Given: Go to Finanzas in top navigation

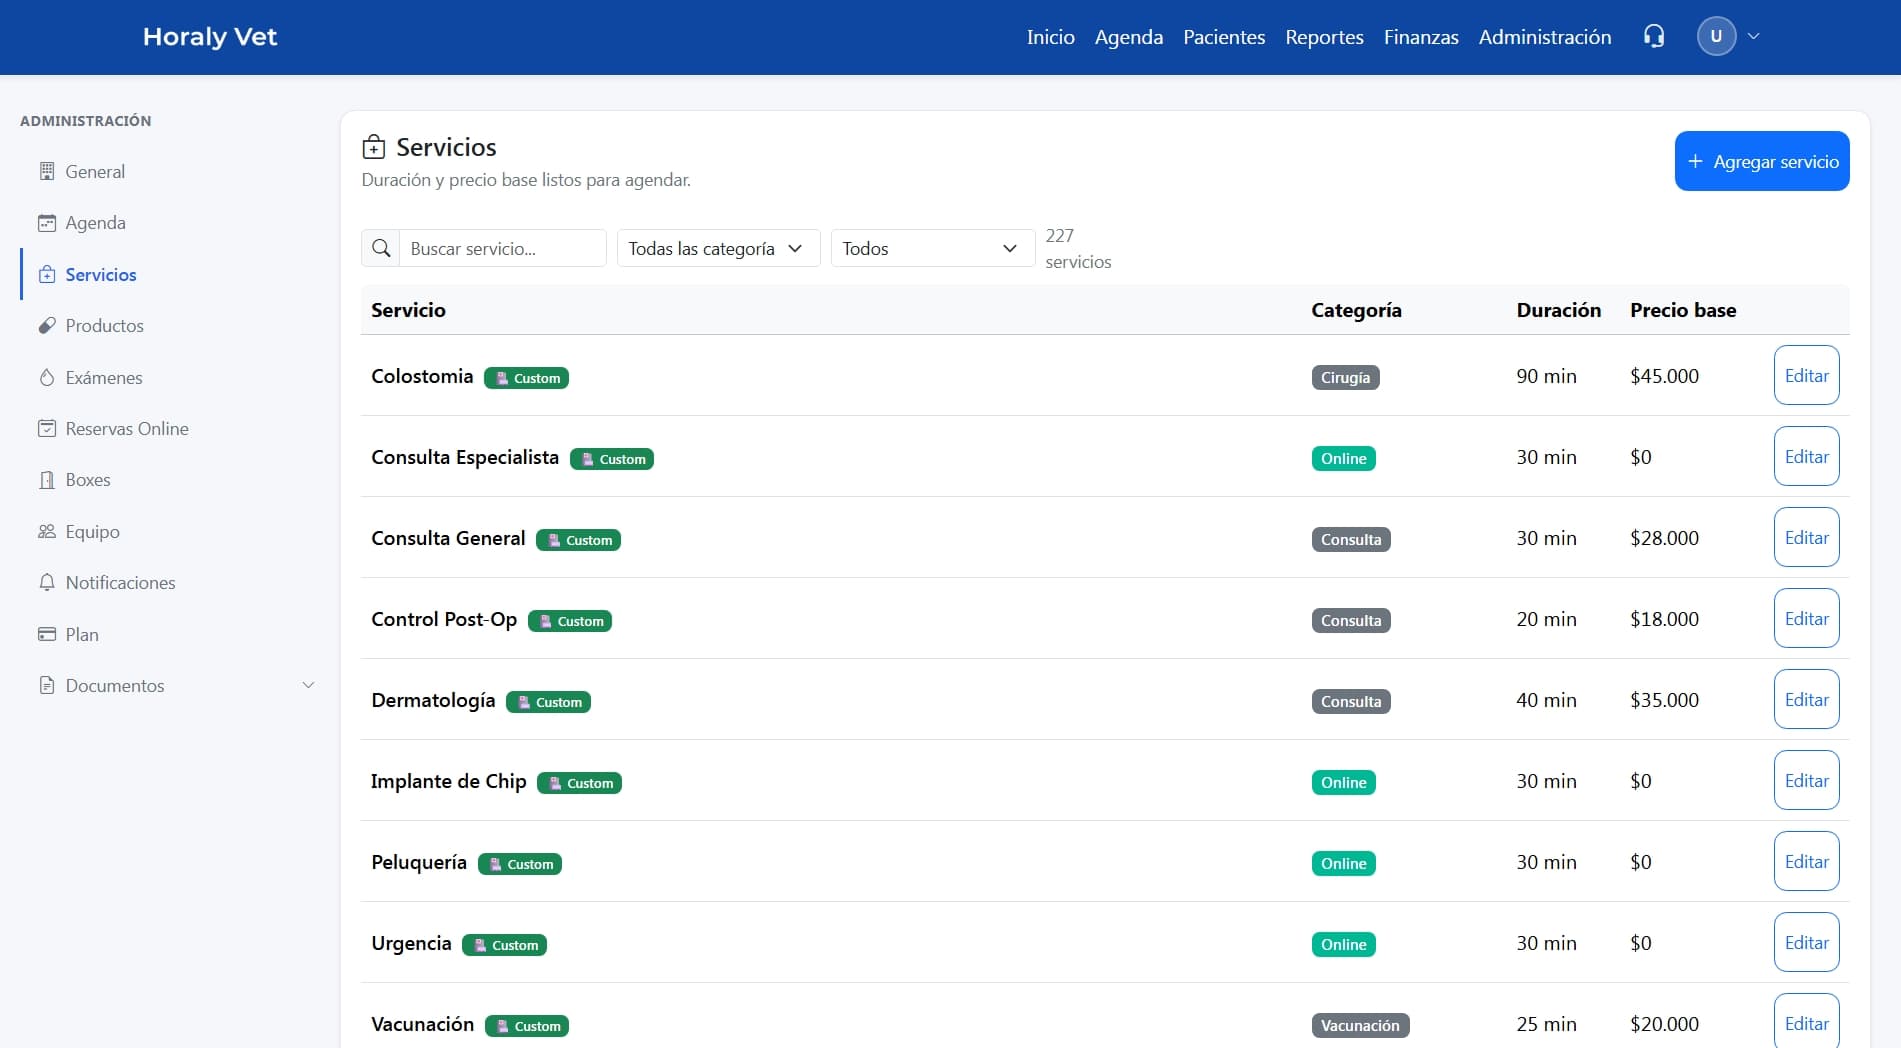Looking at the screenshot, I should tap(1420, 37).
